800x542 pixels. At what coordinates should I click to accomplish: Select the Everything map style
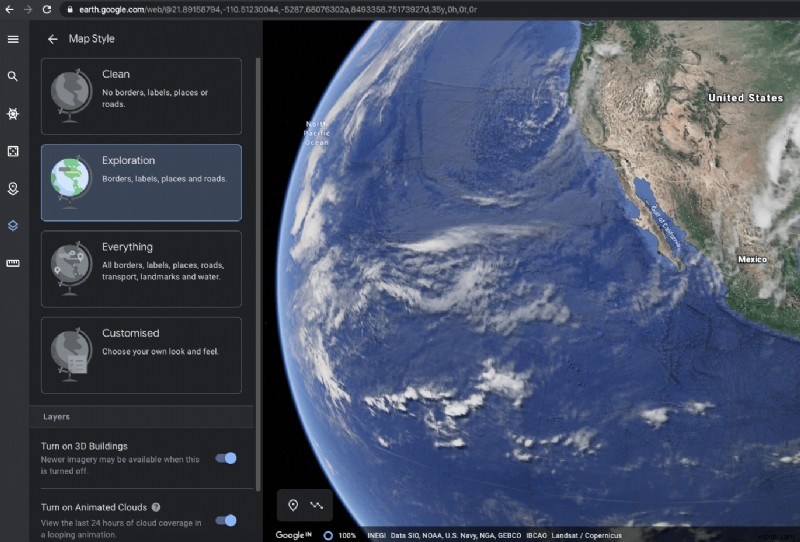[141, 269]
